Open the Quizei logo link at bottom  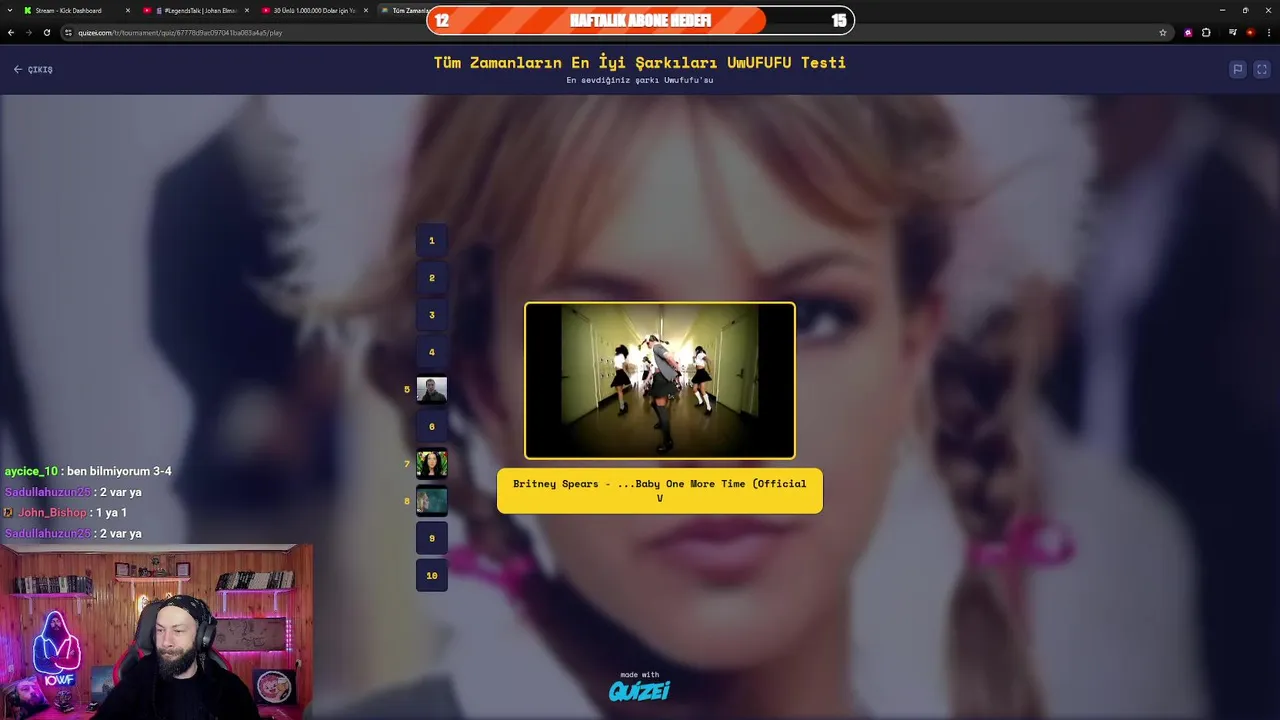click(640, 687)
